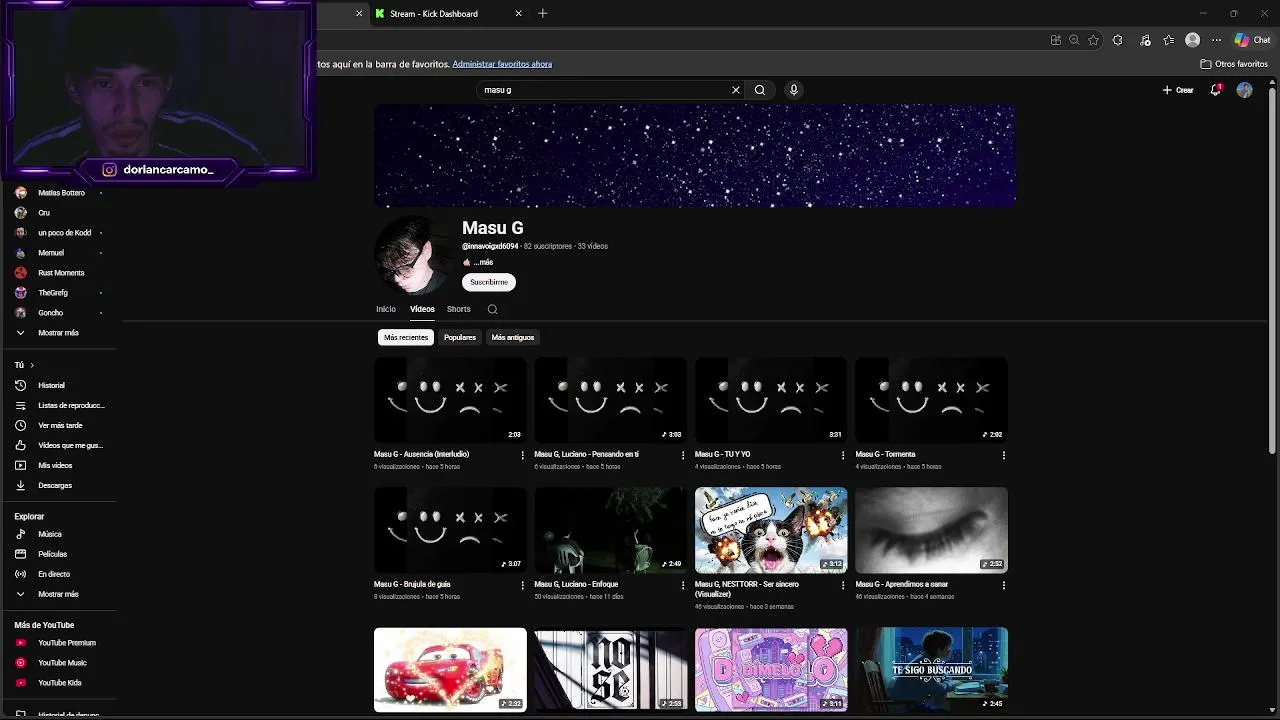Open browser profile avatar icon
This screenshot has height=720, width=1280.
[1192, 40]
